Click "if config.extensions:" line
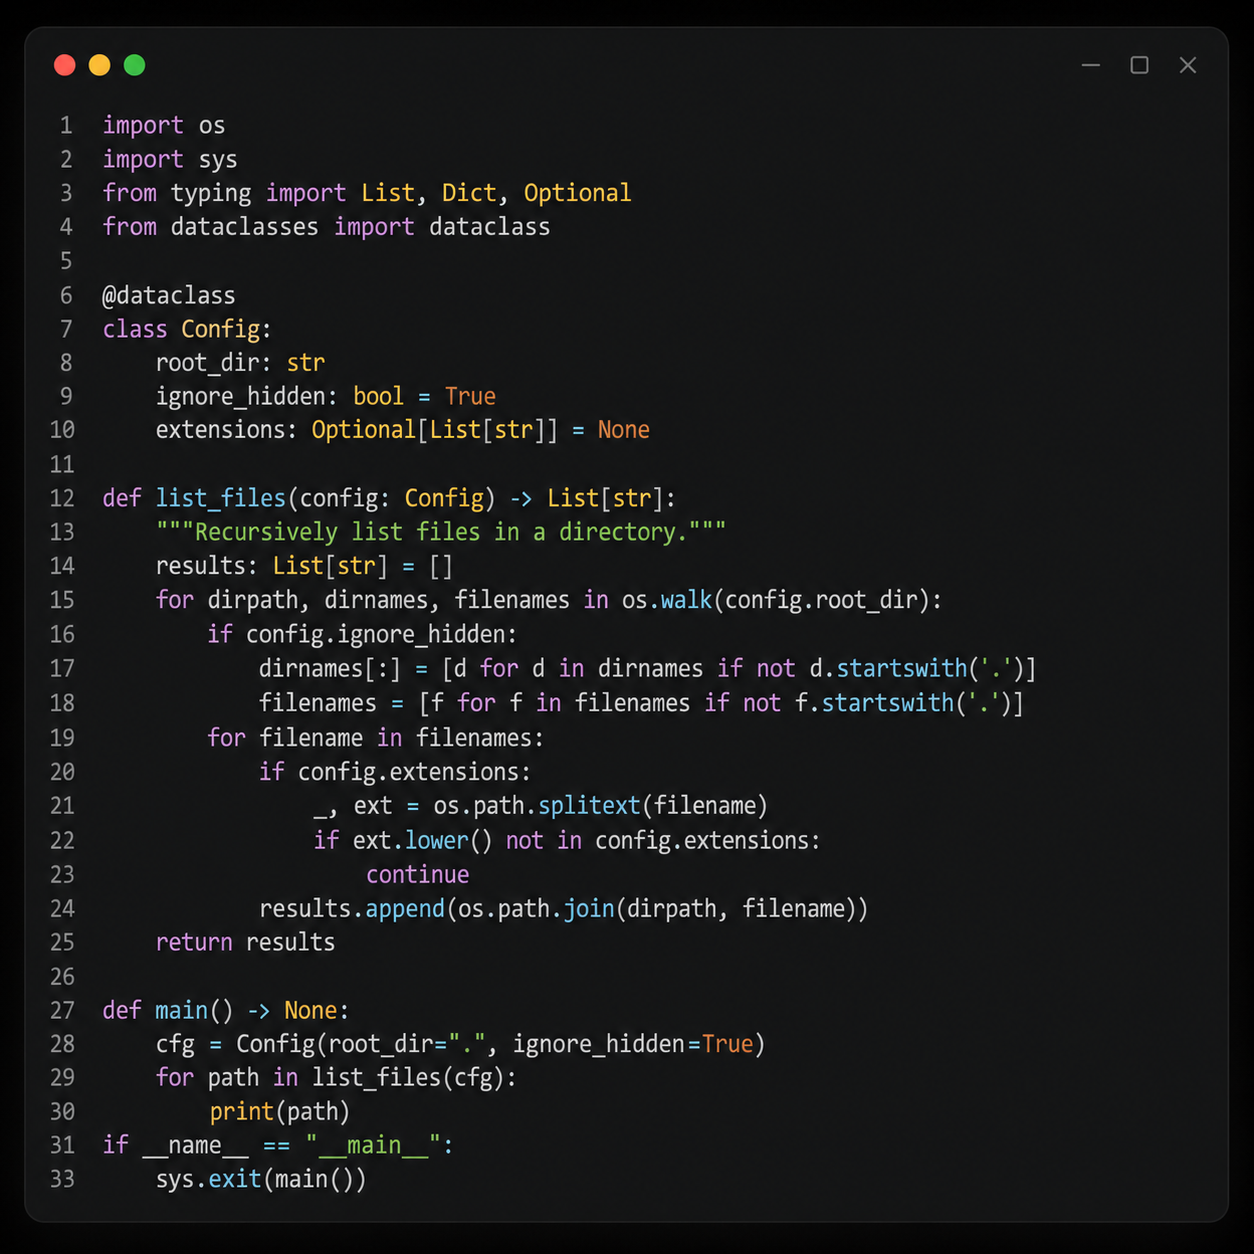Screen dimensions: 1254x1254 tap(395, 772)
